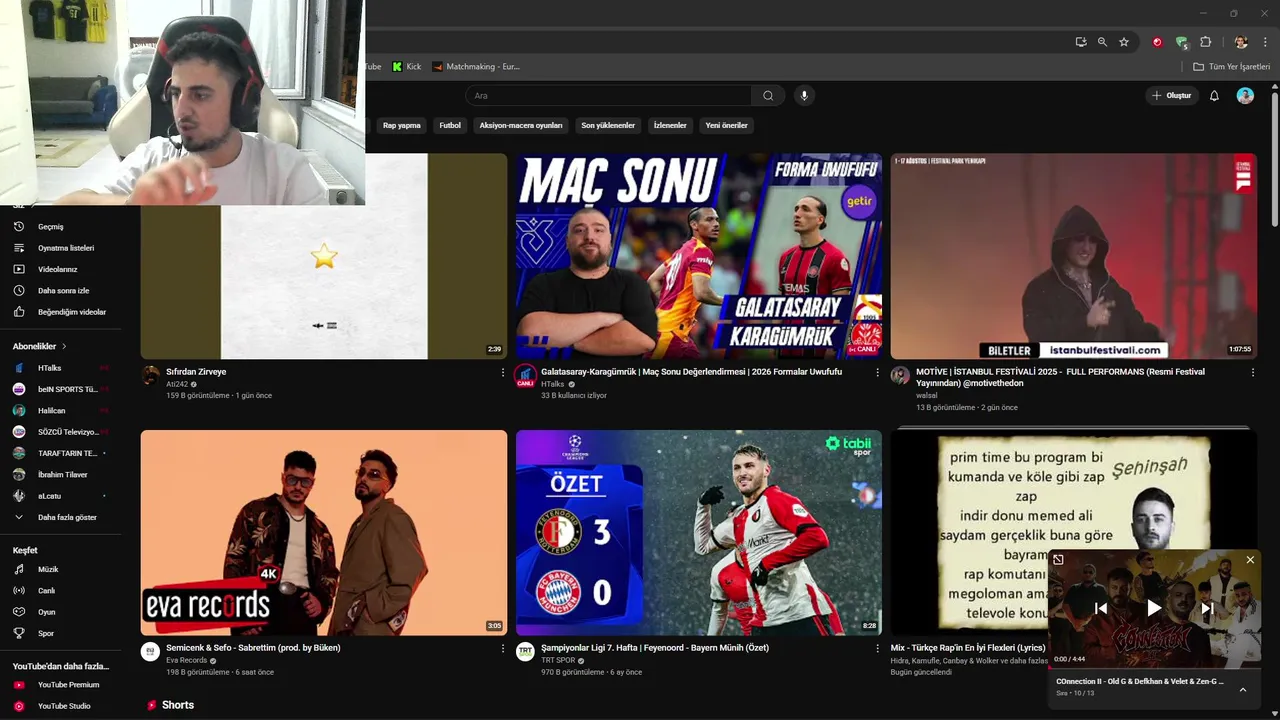Select İzlenenler filter chip
Image resolution: width=1280 pixels, height=720 pixels.
670,126
